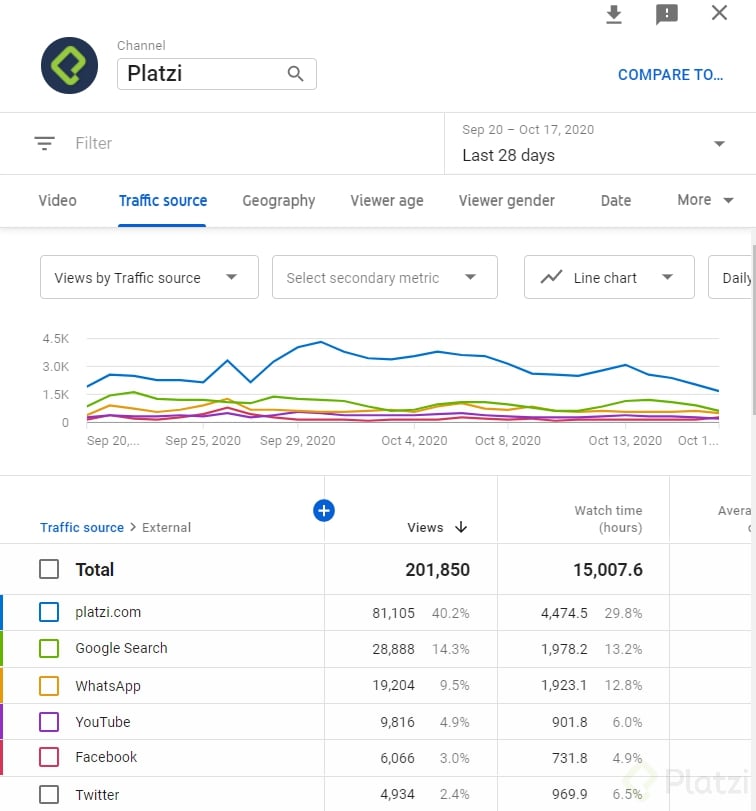Image resolution: width=756 pixels, height=811 pixels.
Task: Sort by Views descending arrow
Action: tap(461, 527)
